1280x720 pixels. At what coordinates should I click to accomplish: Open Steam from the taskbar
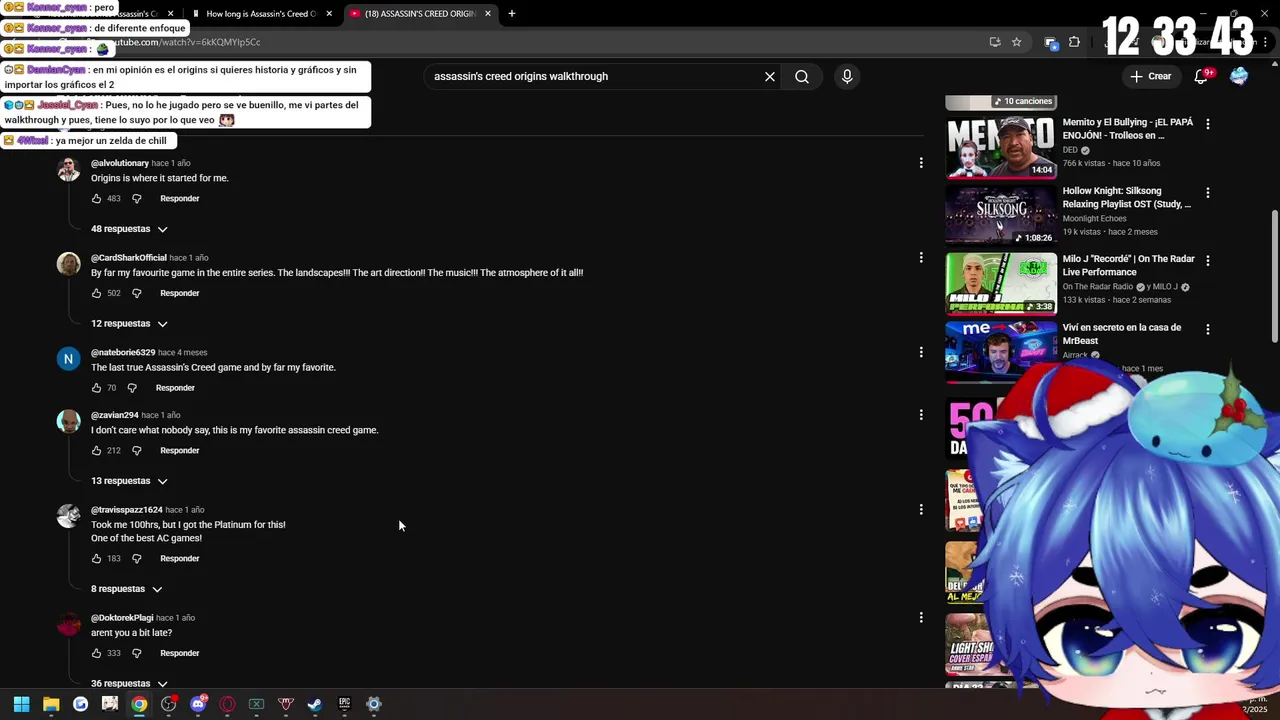(315, 704)
